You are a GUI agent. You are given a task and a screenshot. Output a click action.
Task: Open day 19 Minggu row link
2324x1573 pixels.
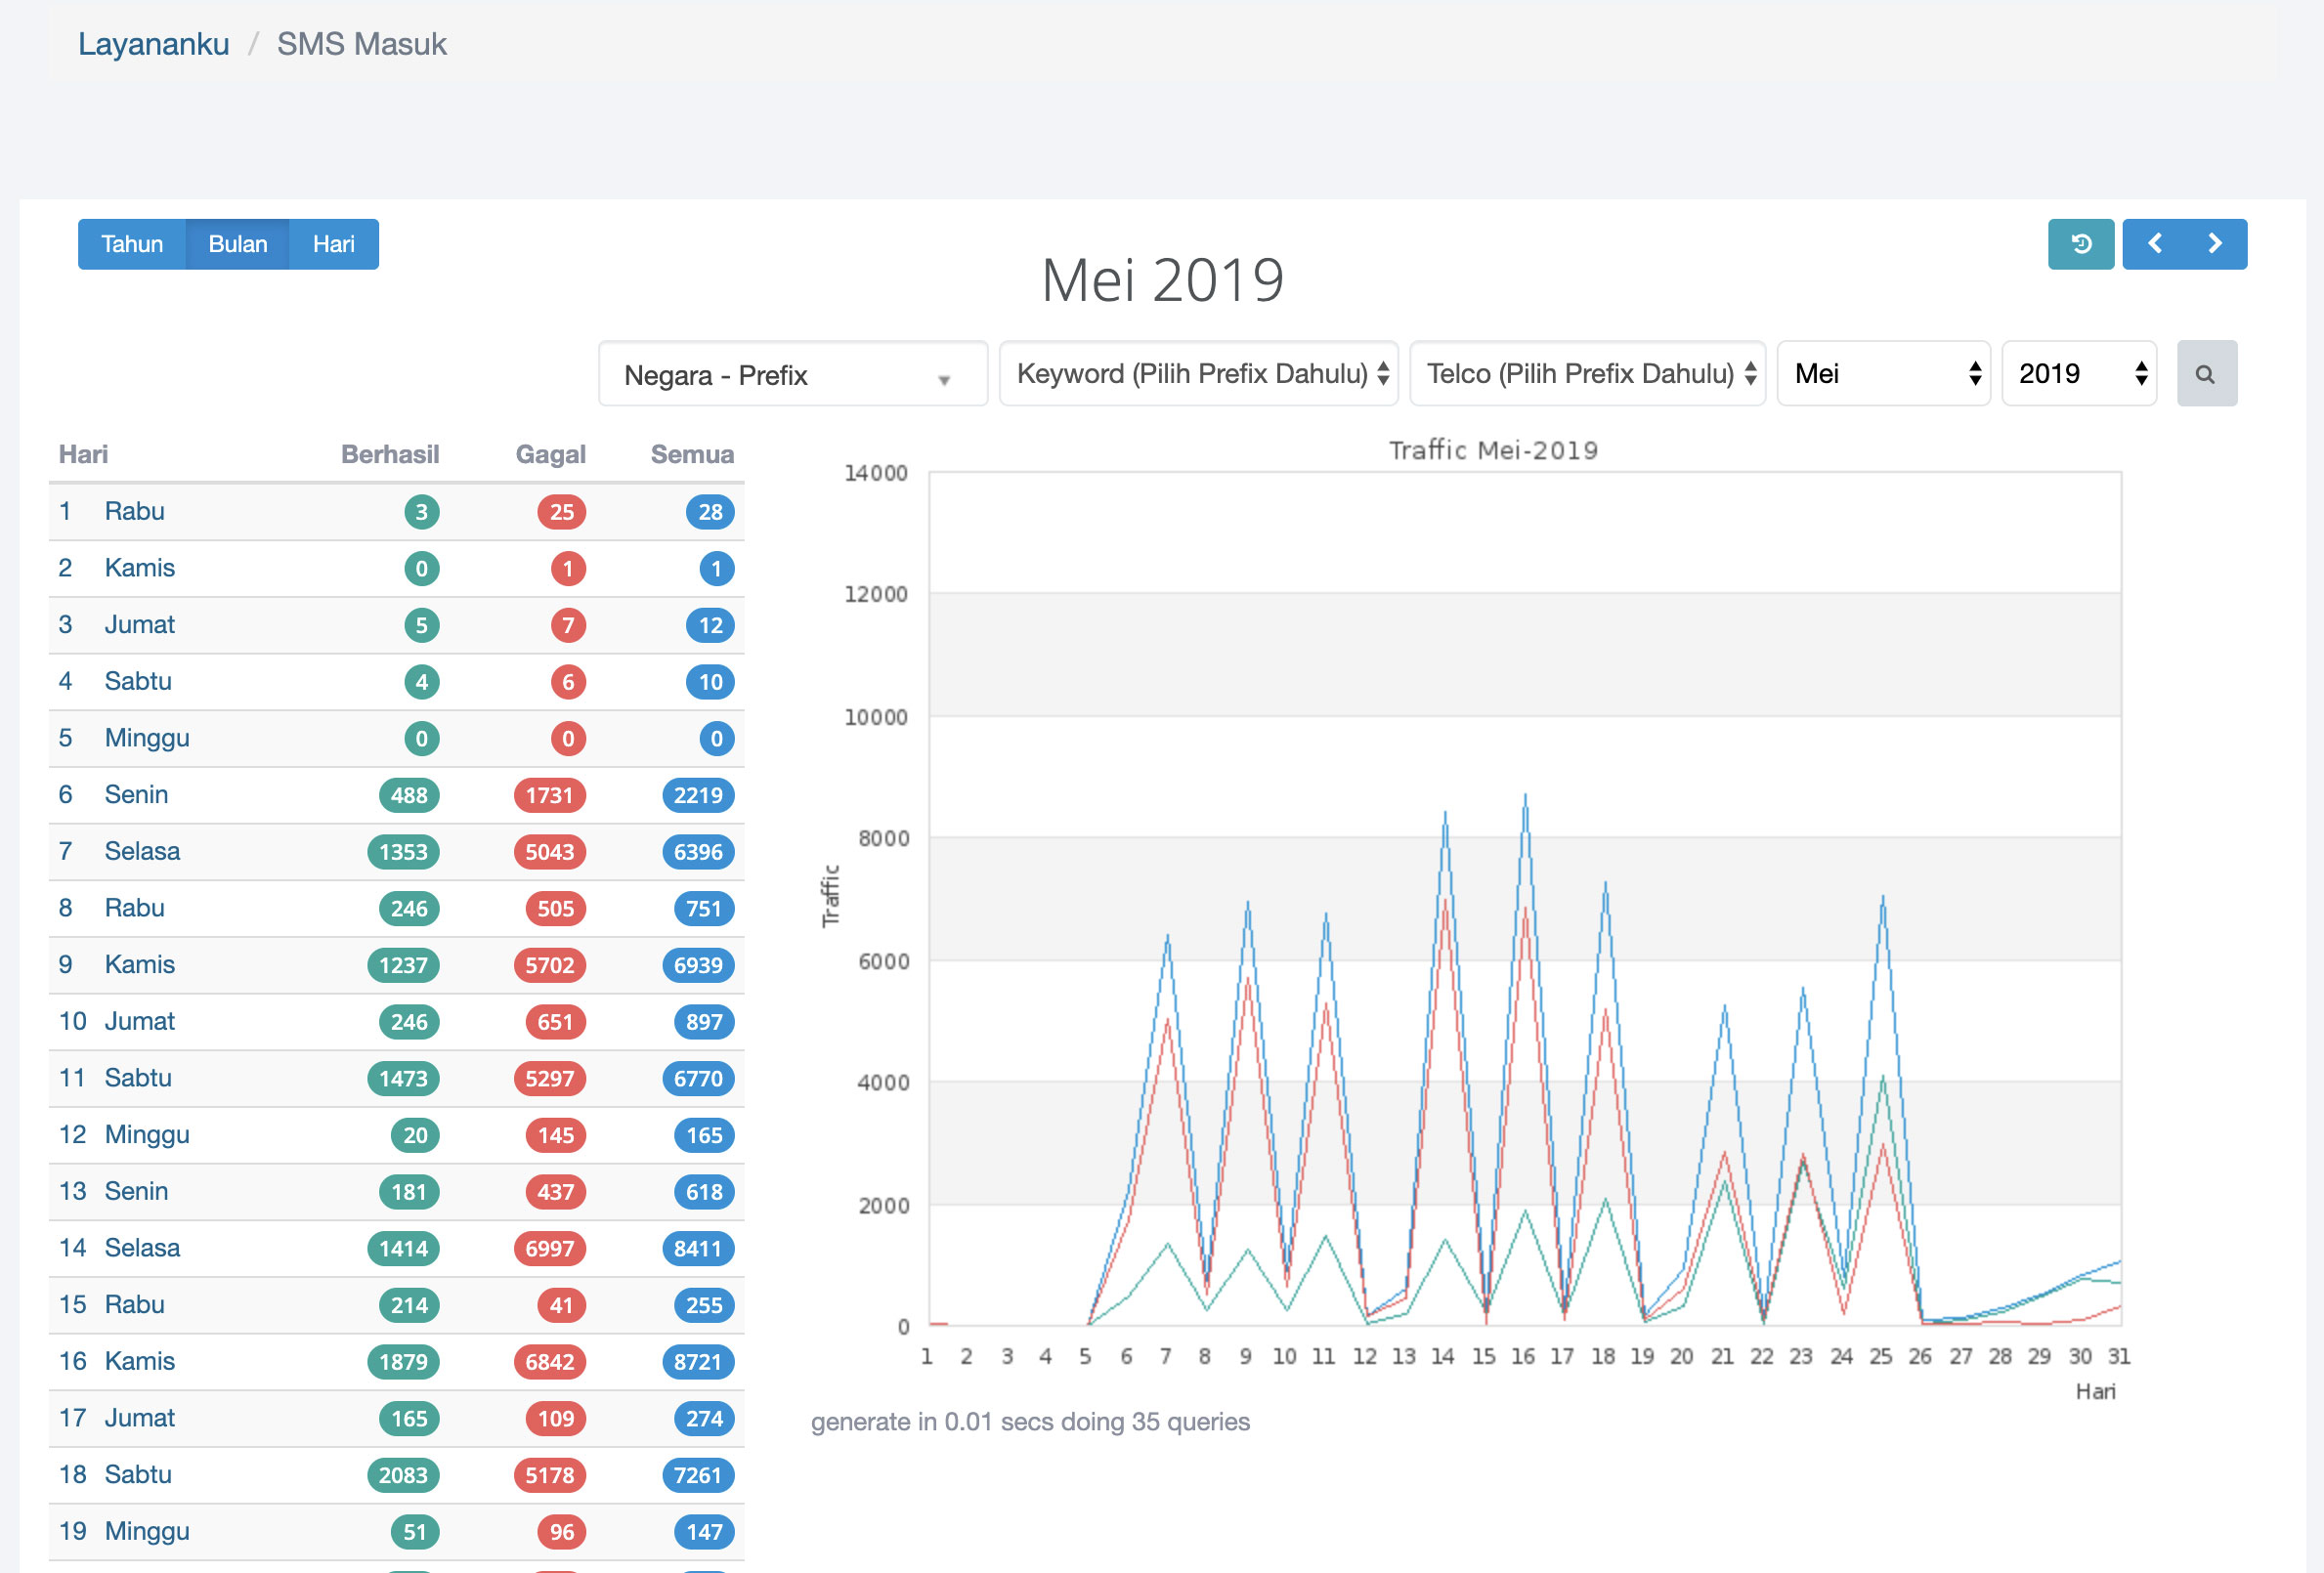pyautogui.click(x=147, y=1531)
